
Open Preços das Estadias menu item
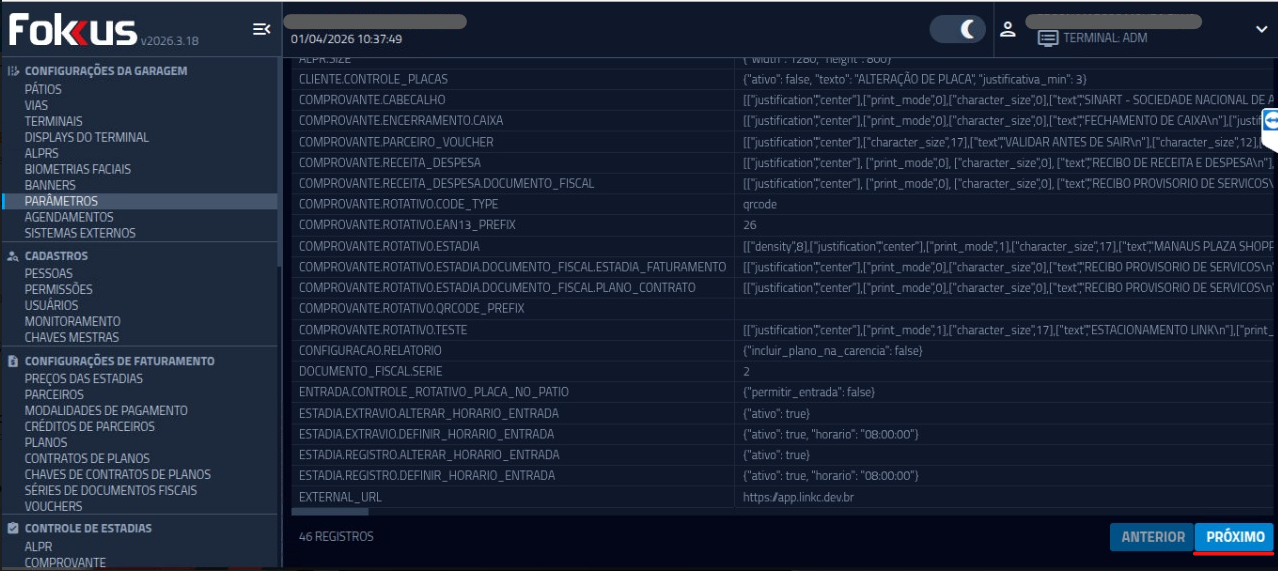tap(83, 378)
